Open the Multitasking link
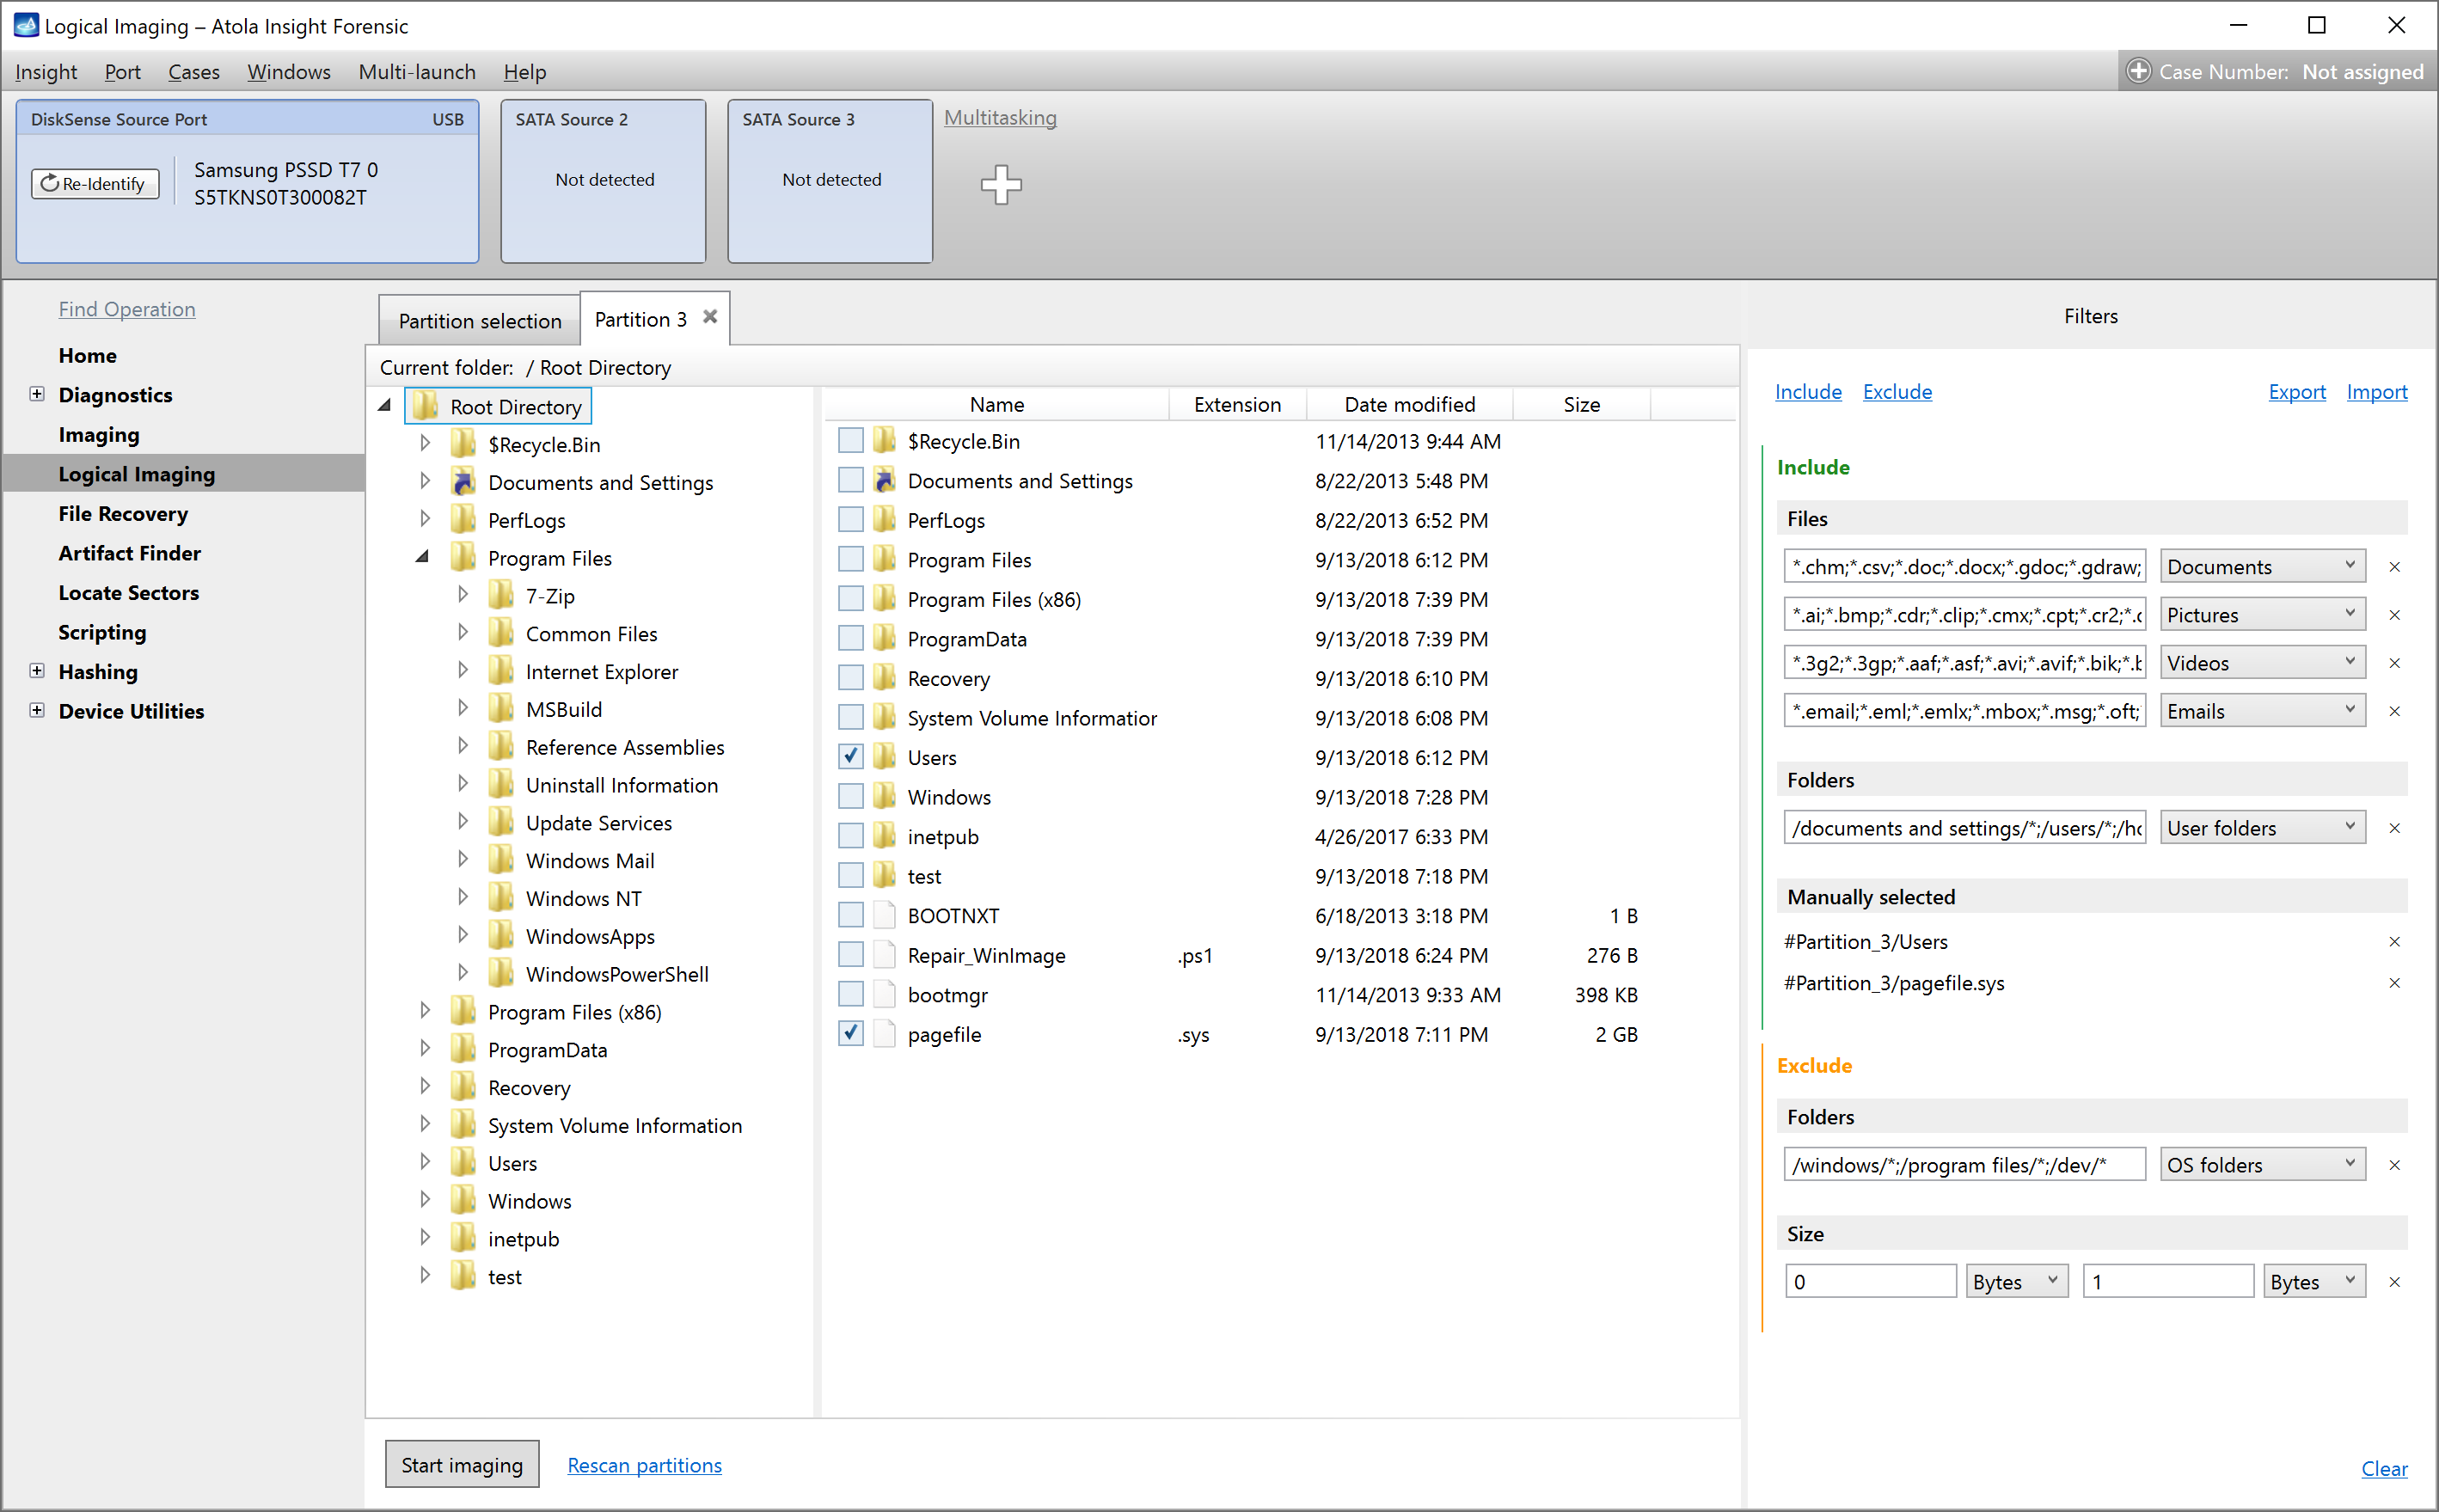 coord(1000,118)
